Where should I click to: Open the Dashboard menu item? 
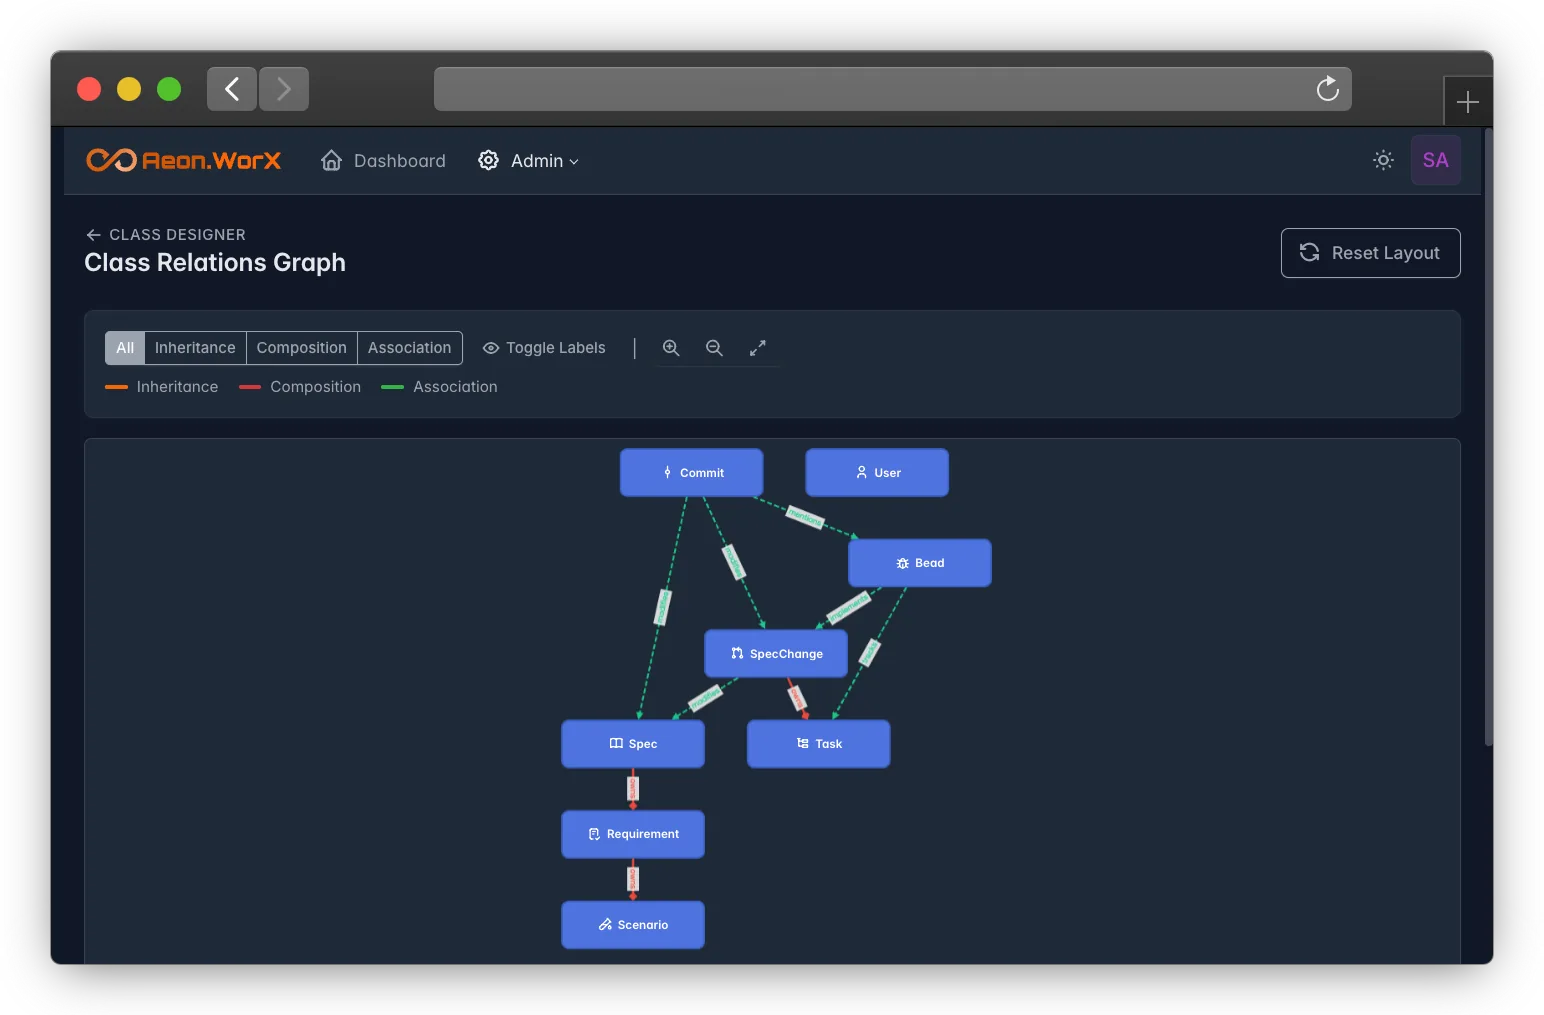coord(399,161)
